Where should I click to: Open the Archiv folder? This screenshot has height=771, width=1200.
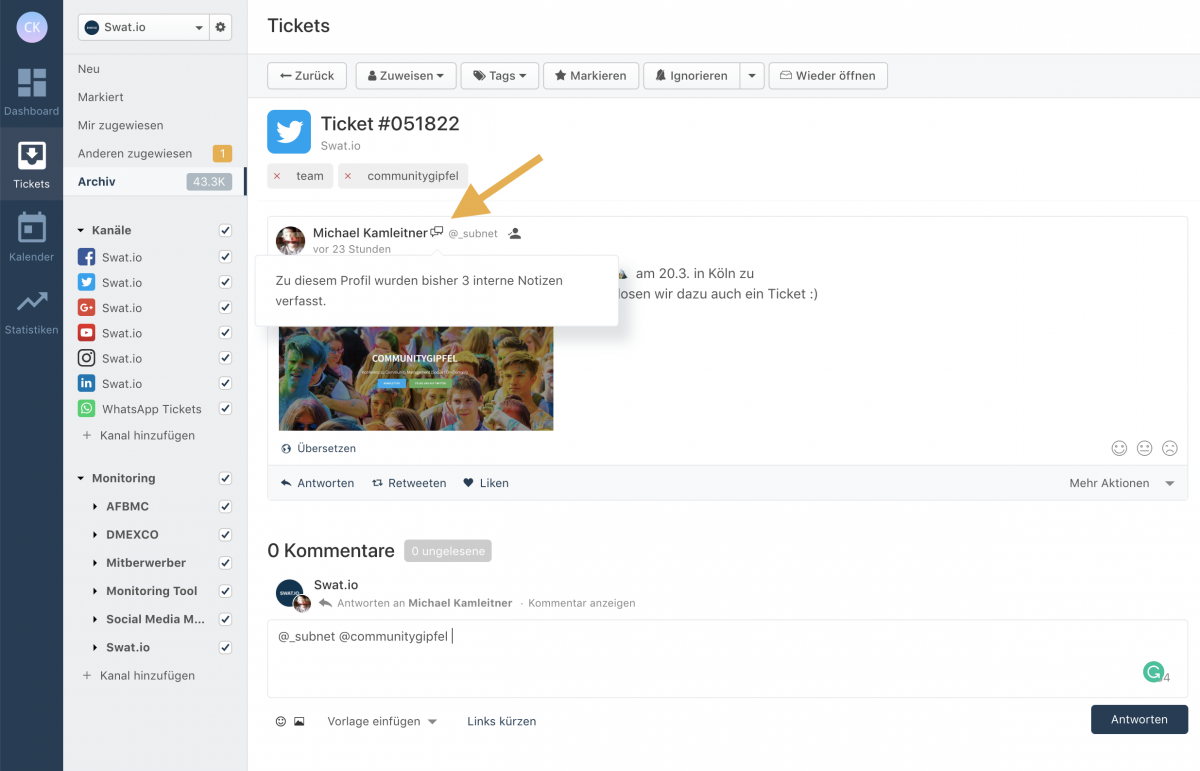tap(155, 182)
